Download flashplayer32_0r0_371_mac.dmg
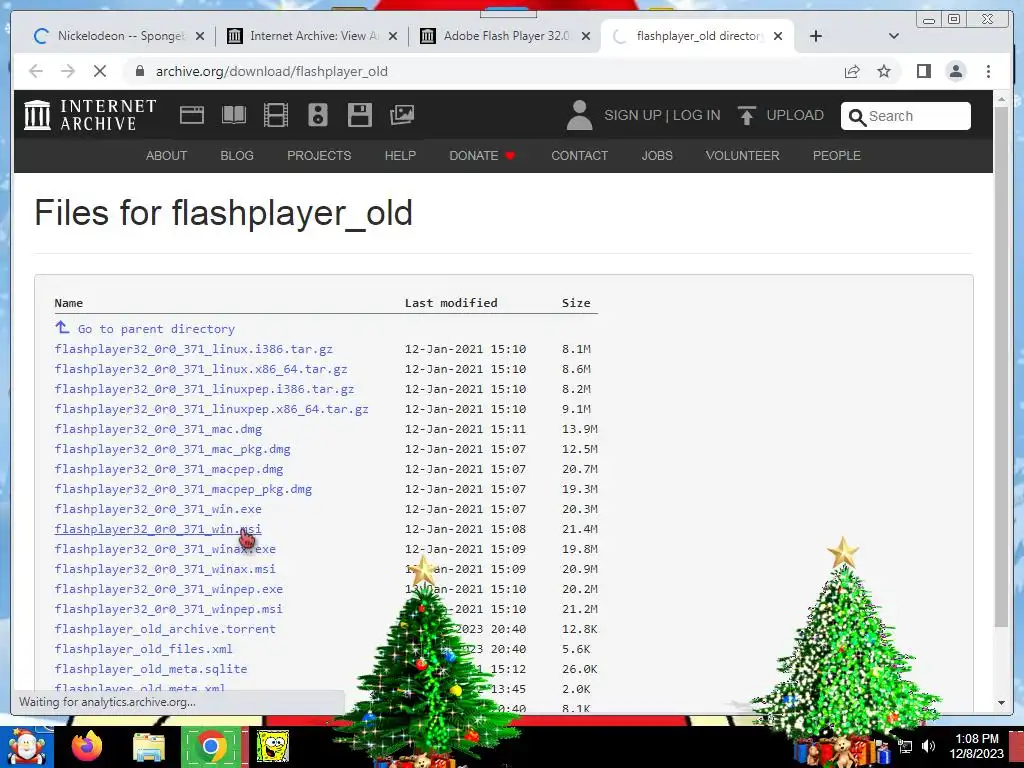Screen dimensions: 1024x768 coord(159,429)
